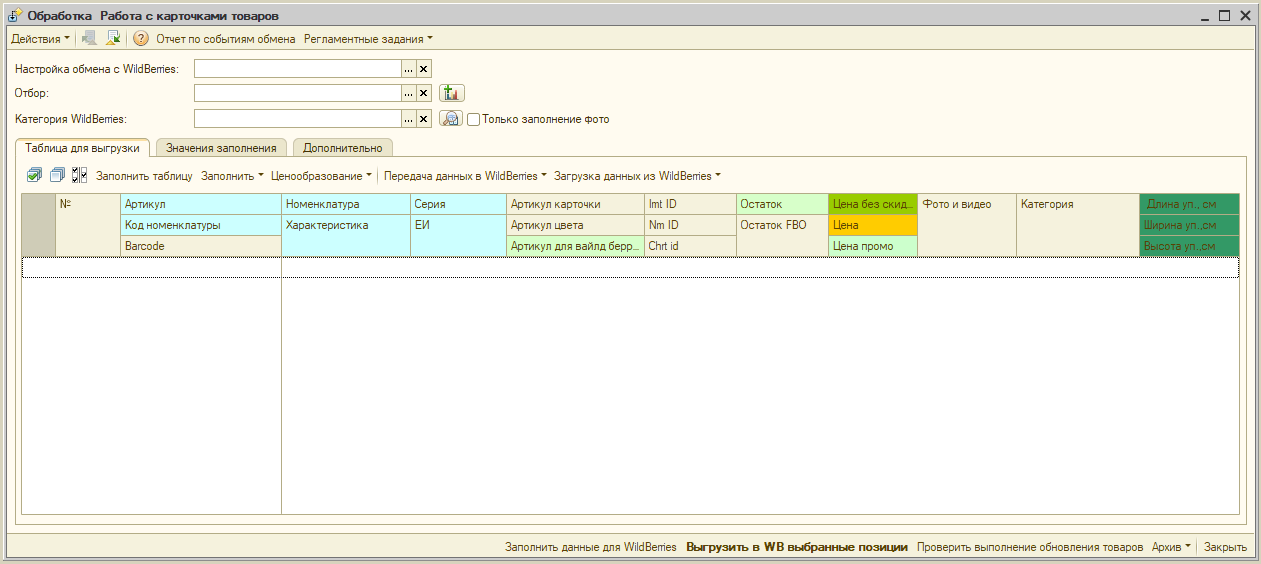Open selection dialog for Отбор

point(408,93)
